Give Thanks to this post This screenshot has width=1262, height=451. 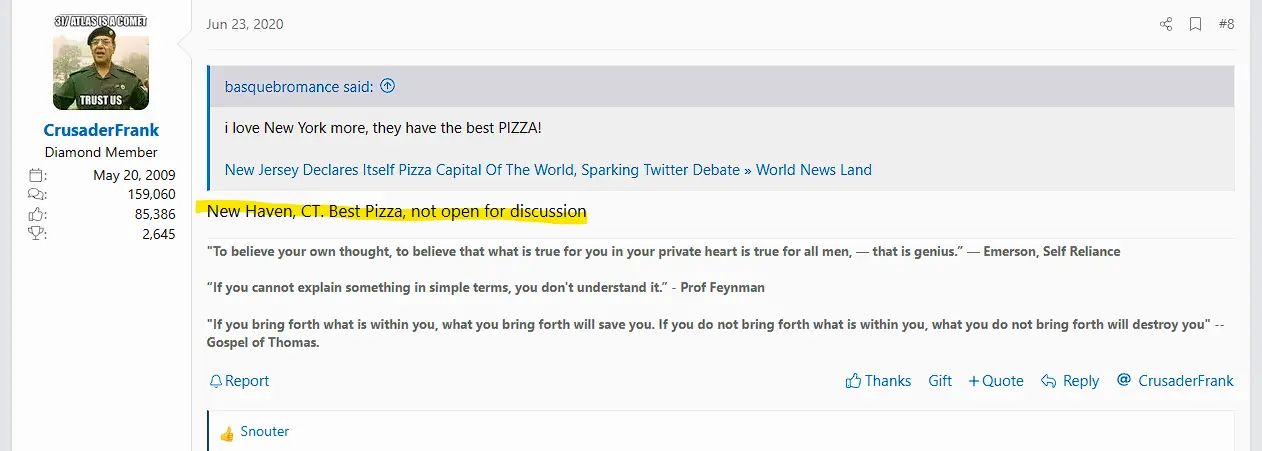click(x=878, y=381)
